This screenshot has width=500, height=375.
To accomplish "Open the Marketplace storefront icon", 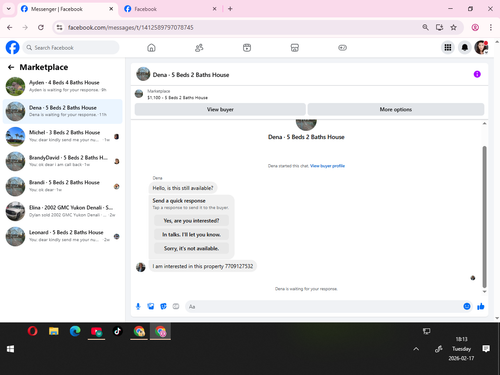I will [x=295, y=48].
